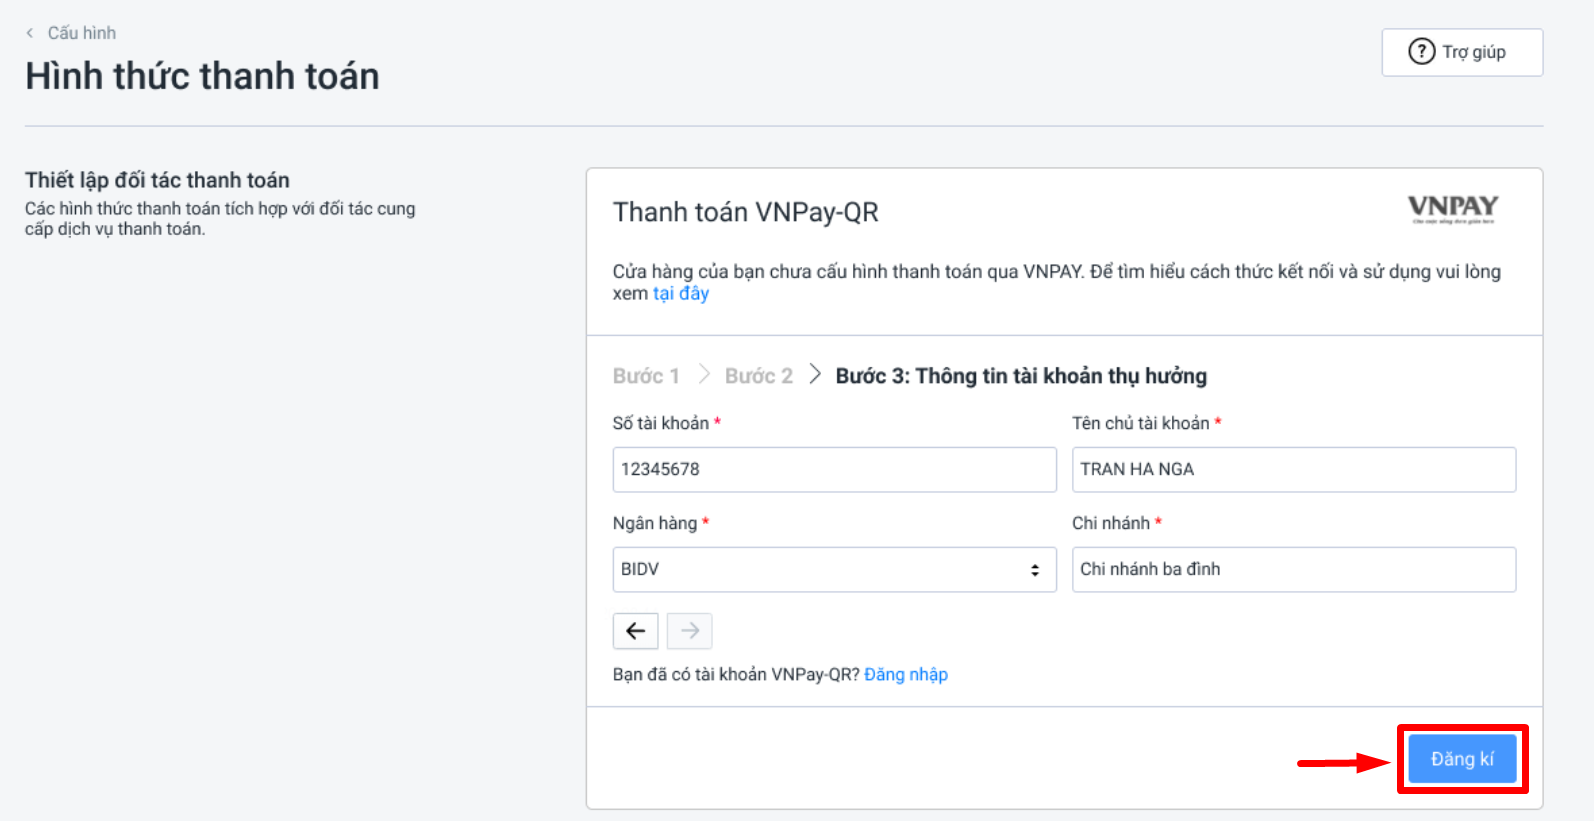Screen dimensions: 1594x821
Task: Click the stepper arrows inside the BIDV selector
Action: click(1035, 569)
